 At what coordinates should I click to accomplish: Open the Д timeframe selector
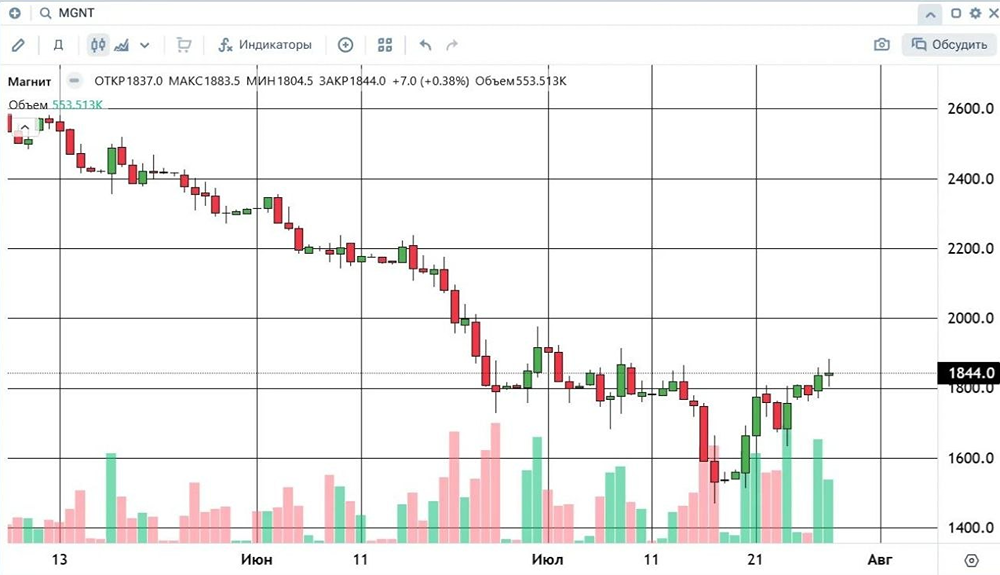(58, 45)
